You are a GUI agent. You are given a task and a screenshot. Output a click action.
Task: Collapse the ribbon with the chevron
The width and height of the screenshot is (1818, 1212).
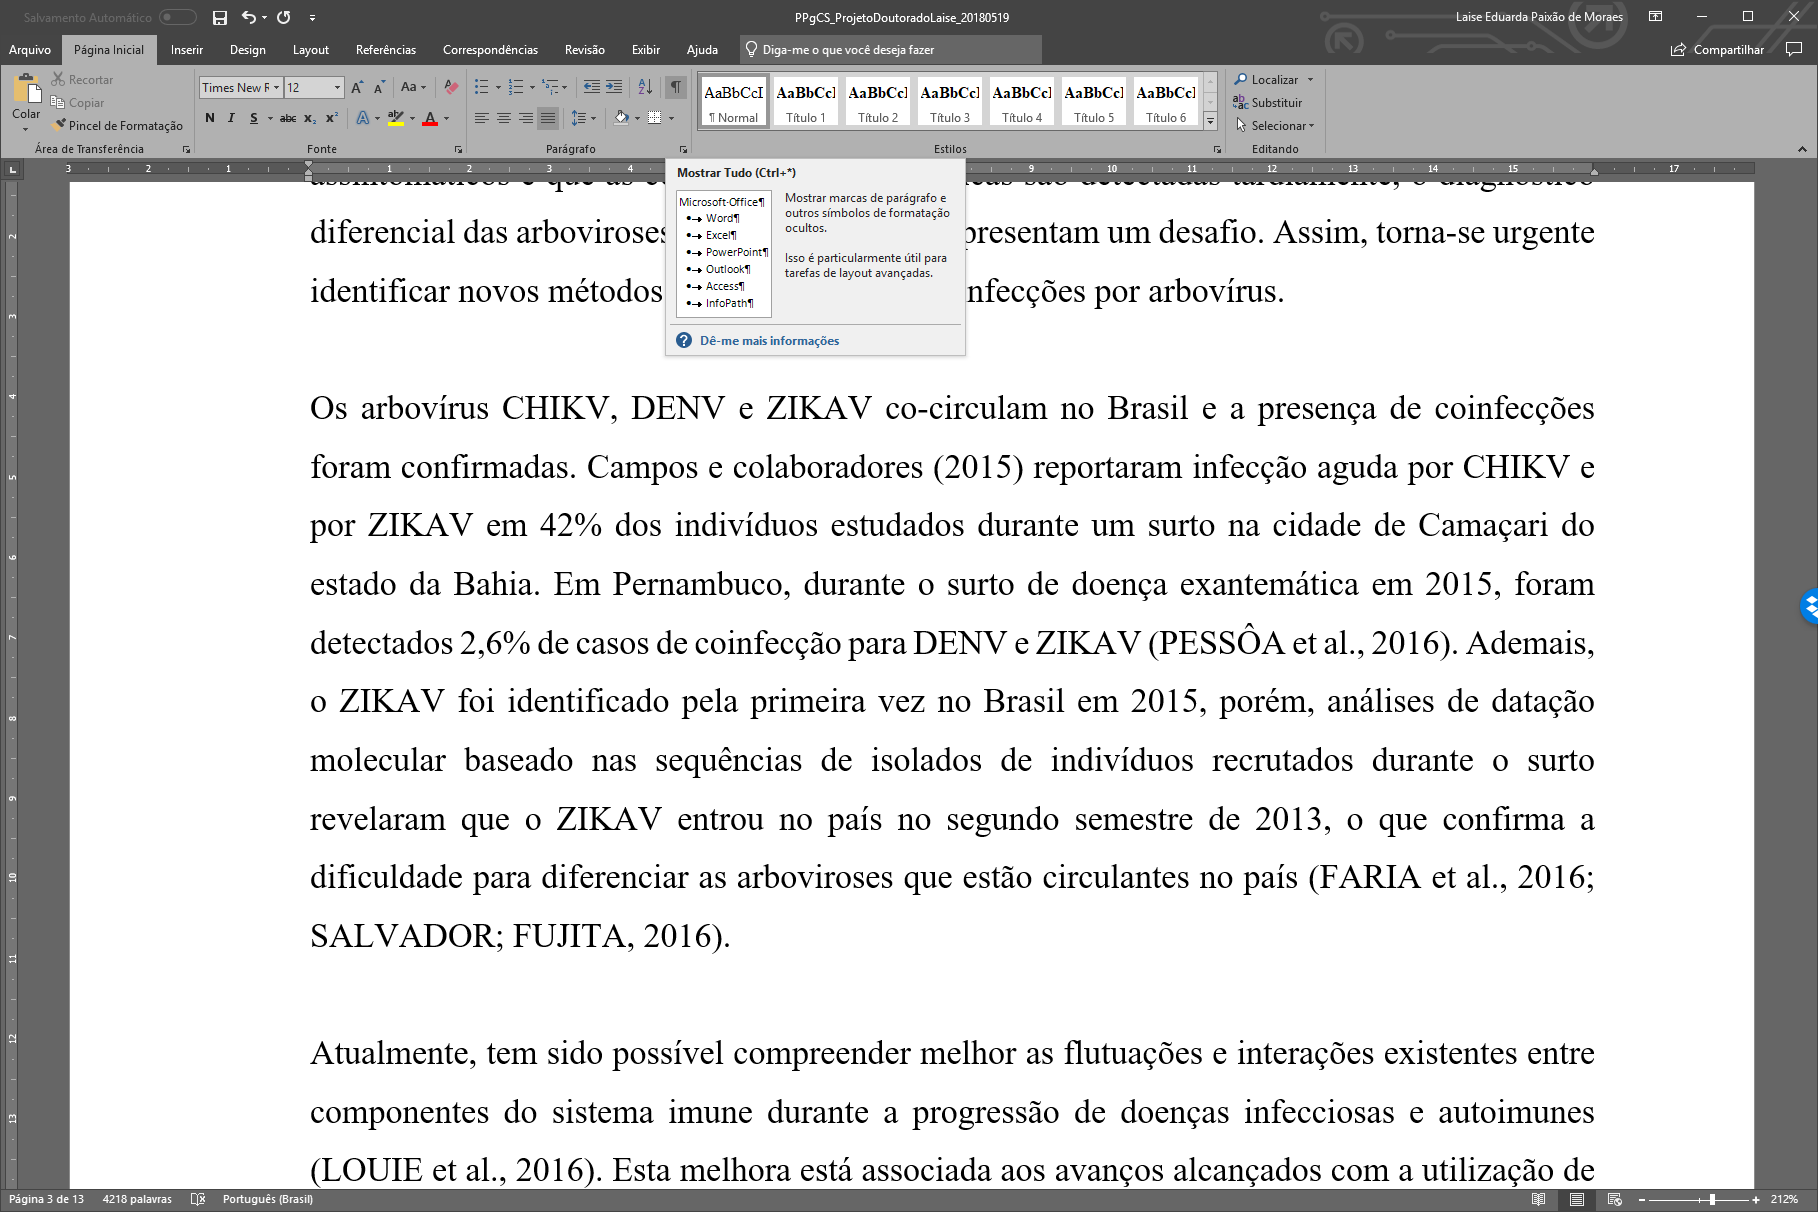[x=1802, y=149]
